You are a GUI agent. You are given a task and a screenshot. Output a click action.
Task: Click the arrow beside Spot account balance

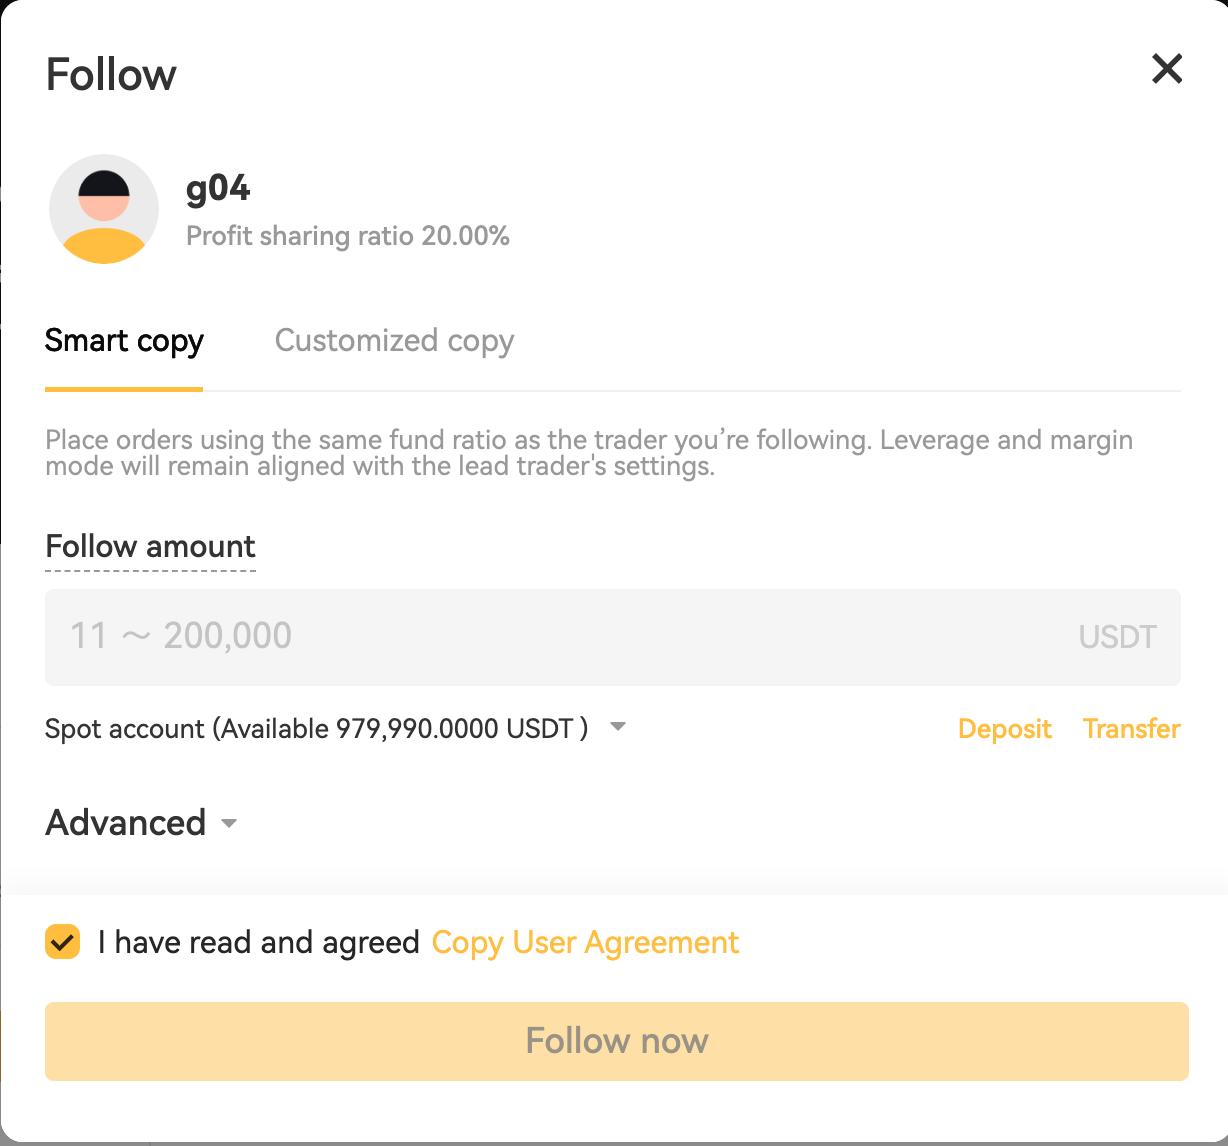click(618, 727)
